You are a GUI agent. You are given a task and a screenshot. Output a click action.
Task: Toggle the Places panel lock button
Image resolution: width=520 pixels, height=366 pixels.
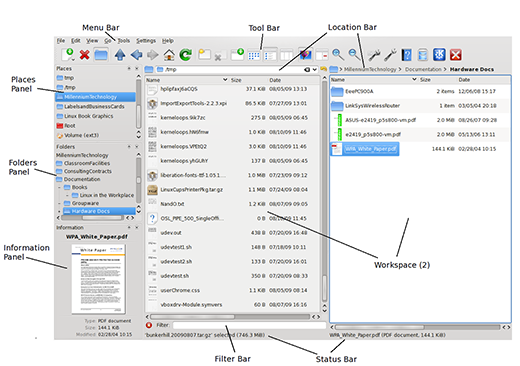click(129, 68)
